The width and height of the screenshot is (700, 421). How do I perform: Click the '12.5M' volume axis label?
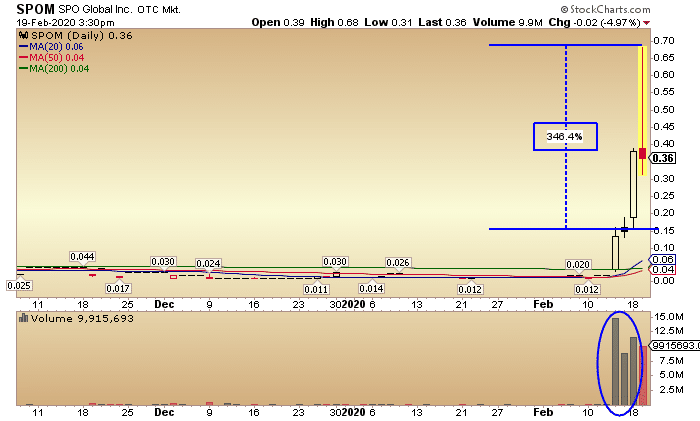pyautogui.click(x=669, y=331)
